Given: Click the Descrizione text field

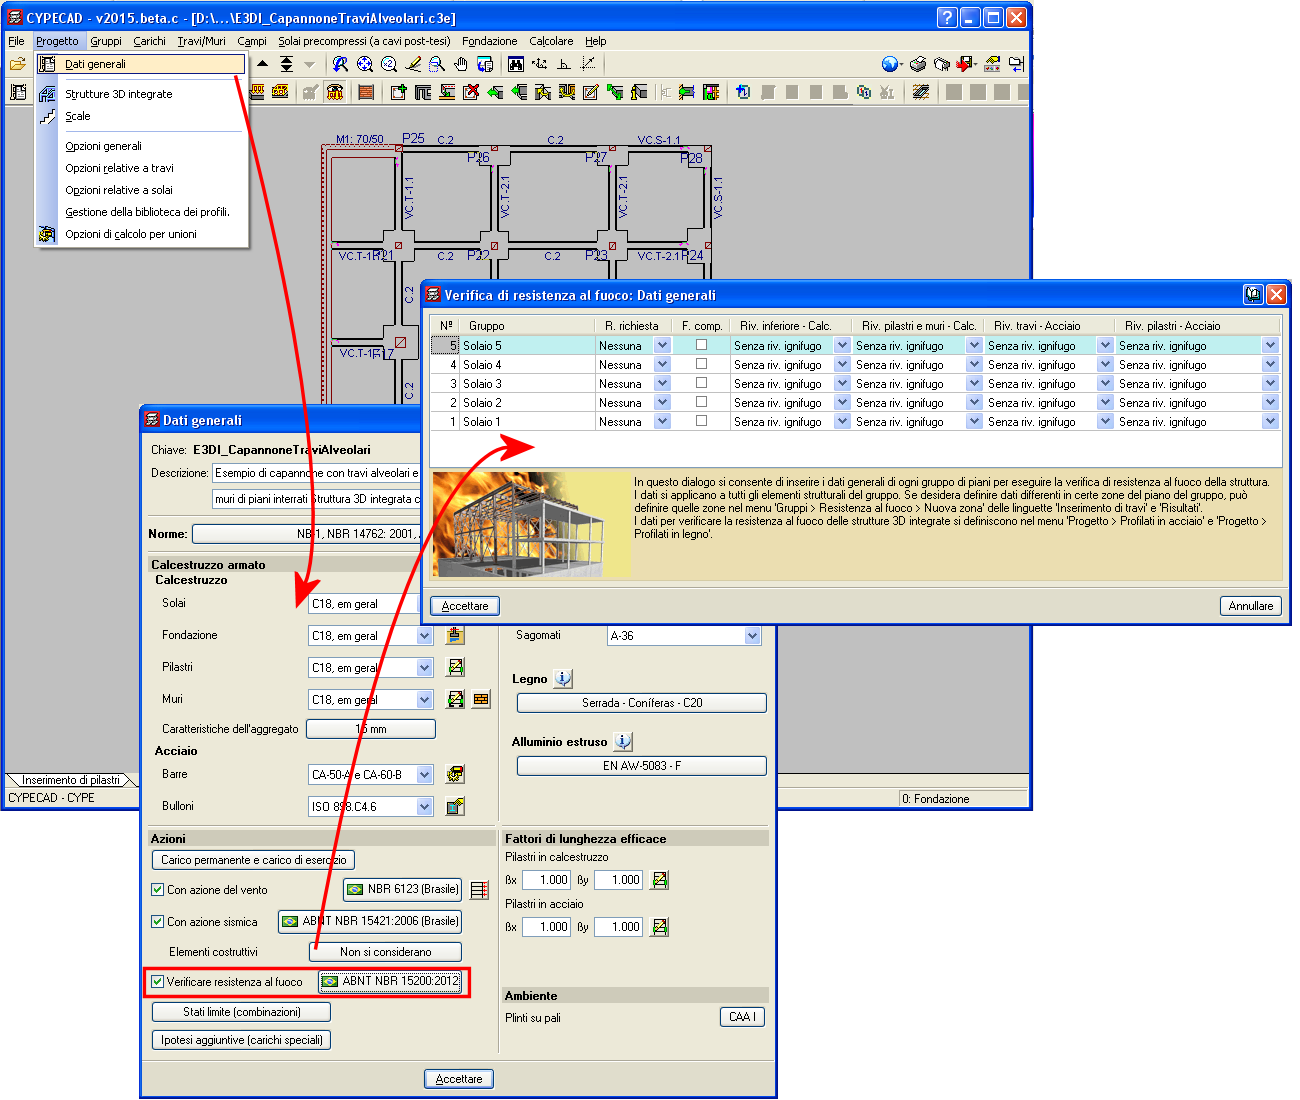Looking at the screenshot, I should click(x=316, y=473).
